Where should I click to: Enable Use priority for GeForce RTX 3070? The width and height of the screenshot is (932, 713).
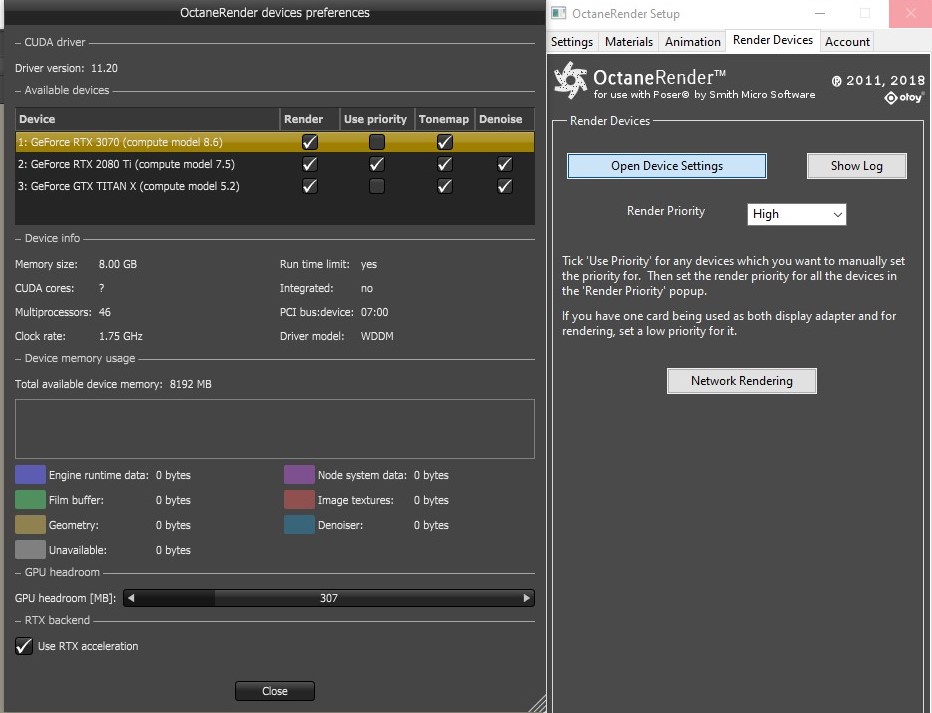[377, 142]
